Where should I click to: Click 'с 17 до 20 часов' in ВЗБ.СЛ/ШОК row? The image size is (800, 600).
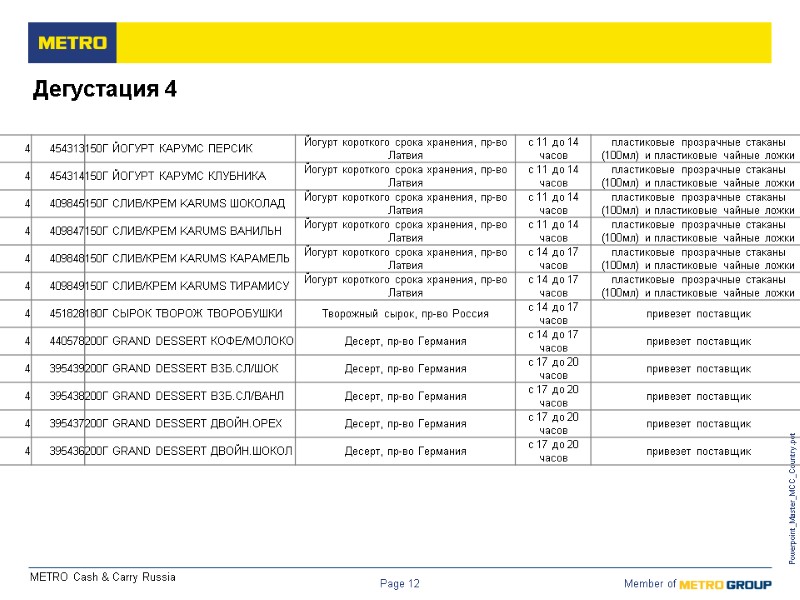[x=553, y=369]
